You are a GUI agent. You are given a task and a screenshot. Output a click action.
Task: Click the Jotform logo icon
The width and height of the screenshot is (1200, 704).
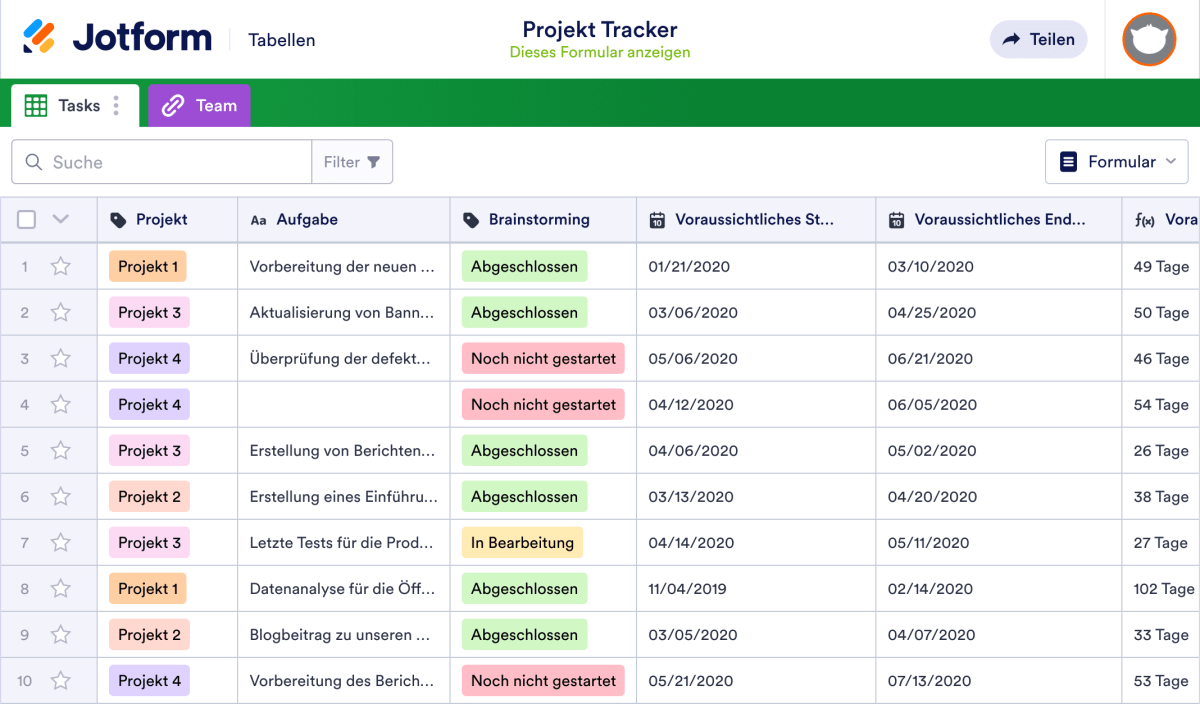pos(40,37)
